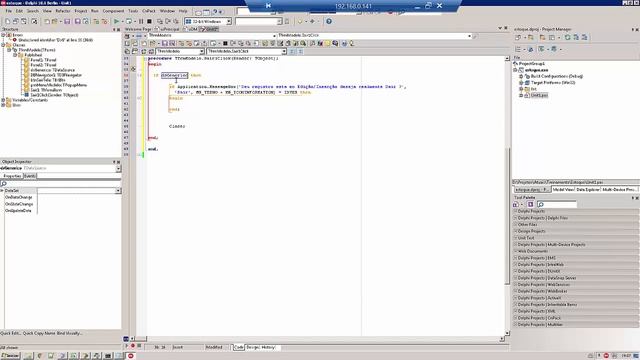The image size is (640, 360).
Task: Expand the Variables/Constants node
Action: (x=3, y=100)
